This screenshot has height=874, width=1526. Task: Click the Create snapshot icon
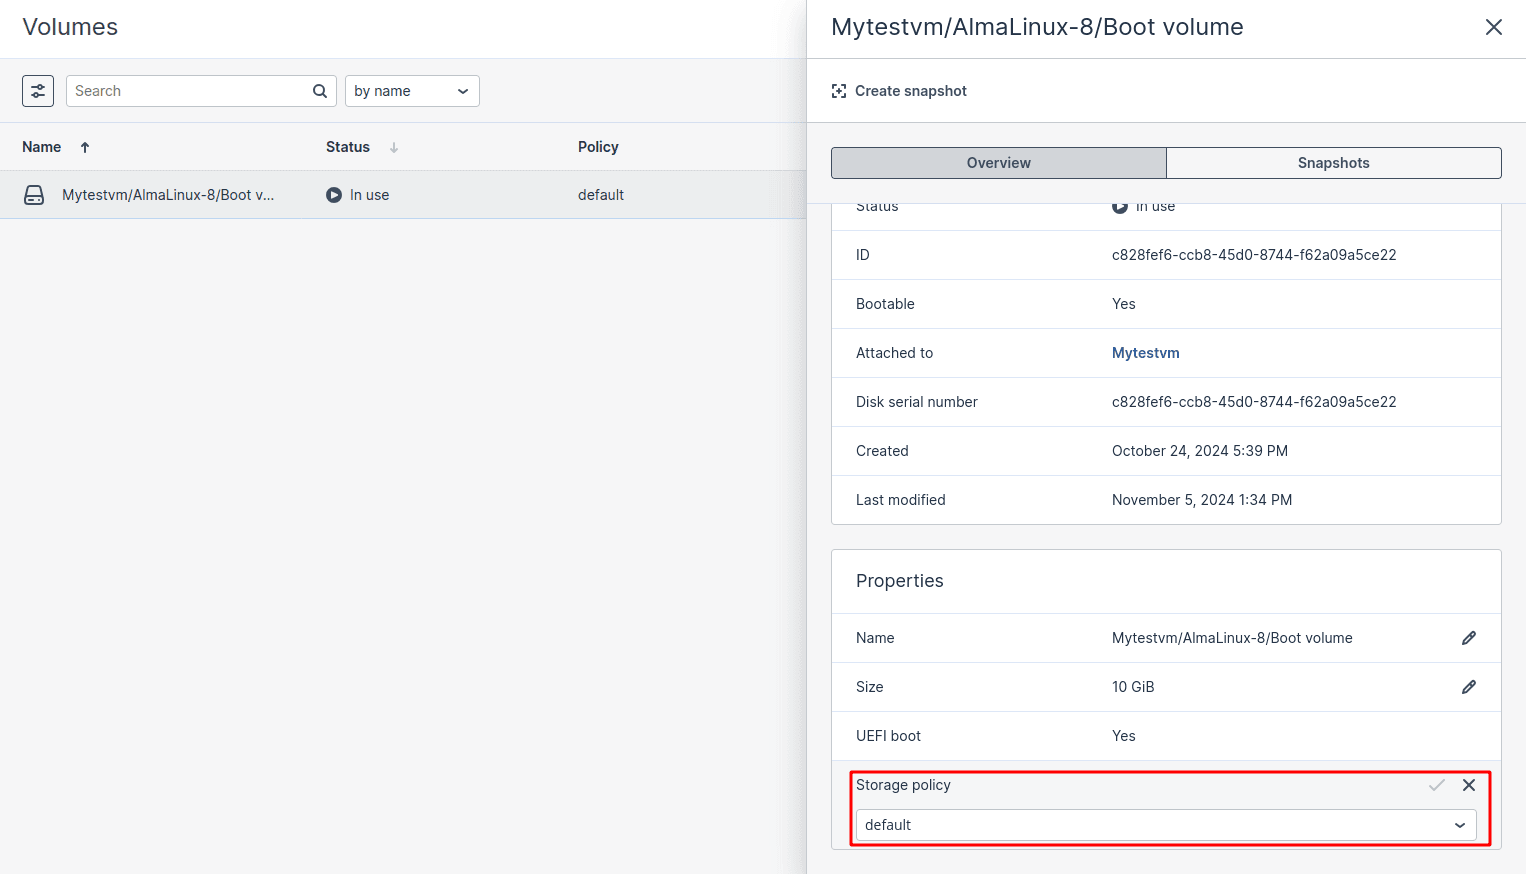pos(839,91)
